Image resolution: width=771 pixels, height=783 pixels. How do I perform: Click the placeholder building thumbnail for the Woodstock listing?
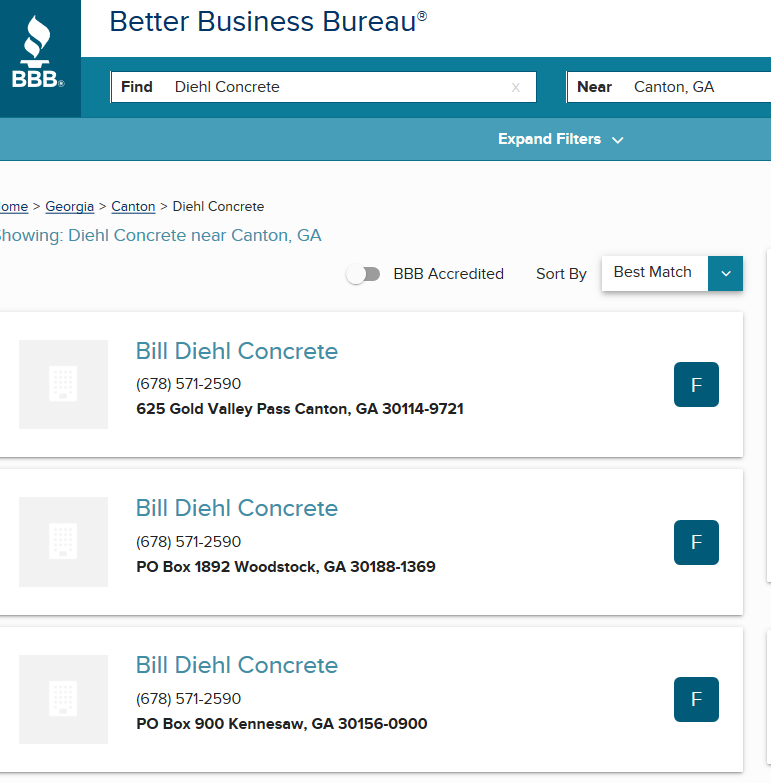click(63, 542)
